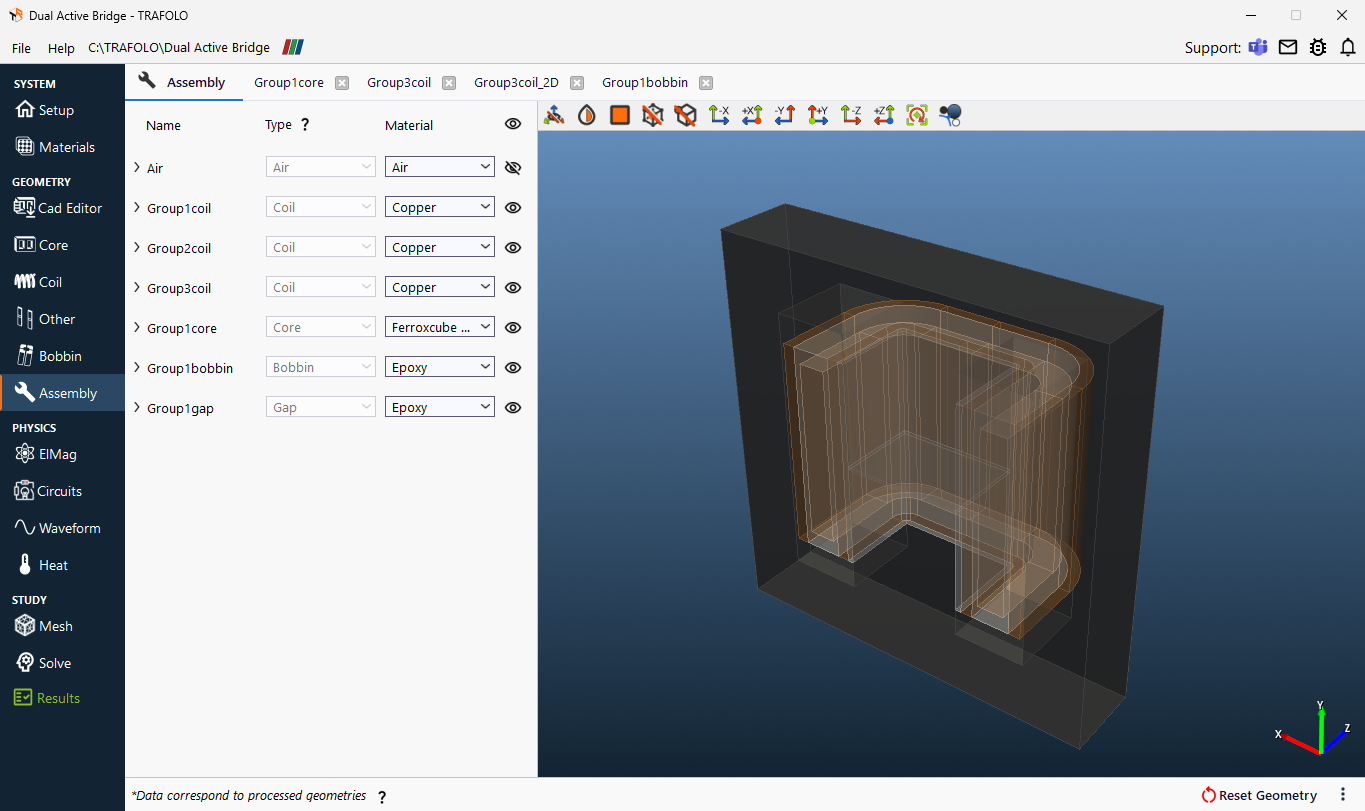The height and width of the screenshot is (811, 1365).
Task: Hide Group1core using its eye icon
Action: pos(513,327)
